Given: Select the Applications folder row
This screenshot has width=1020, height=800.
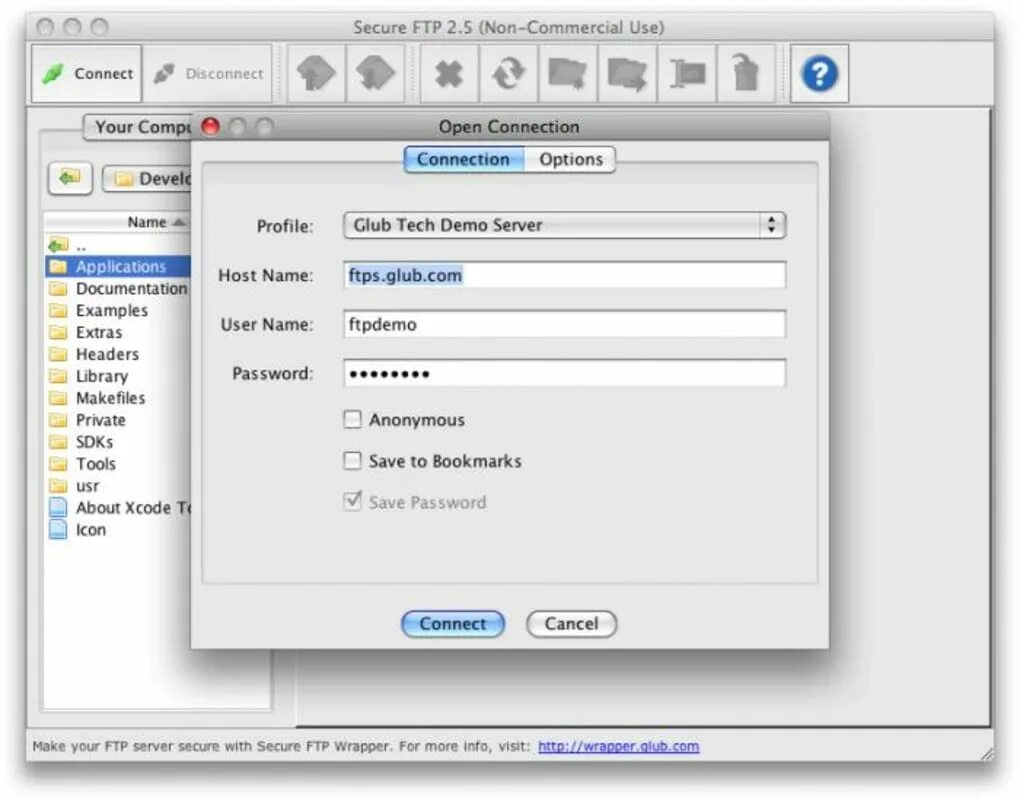Looking at the screenshot, I should pyautogui.click(x=117, y=267).
